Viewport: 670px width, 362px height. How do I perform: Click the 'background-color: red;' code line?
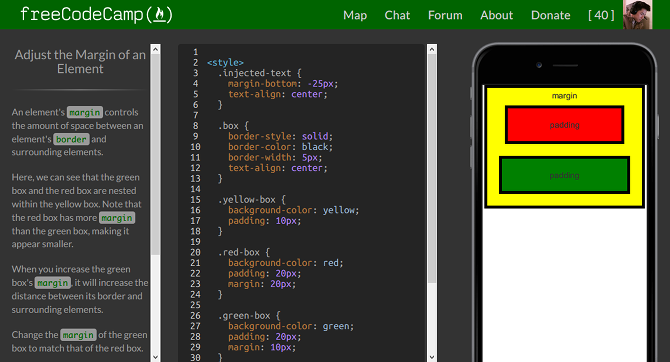(x=285, y=263)
